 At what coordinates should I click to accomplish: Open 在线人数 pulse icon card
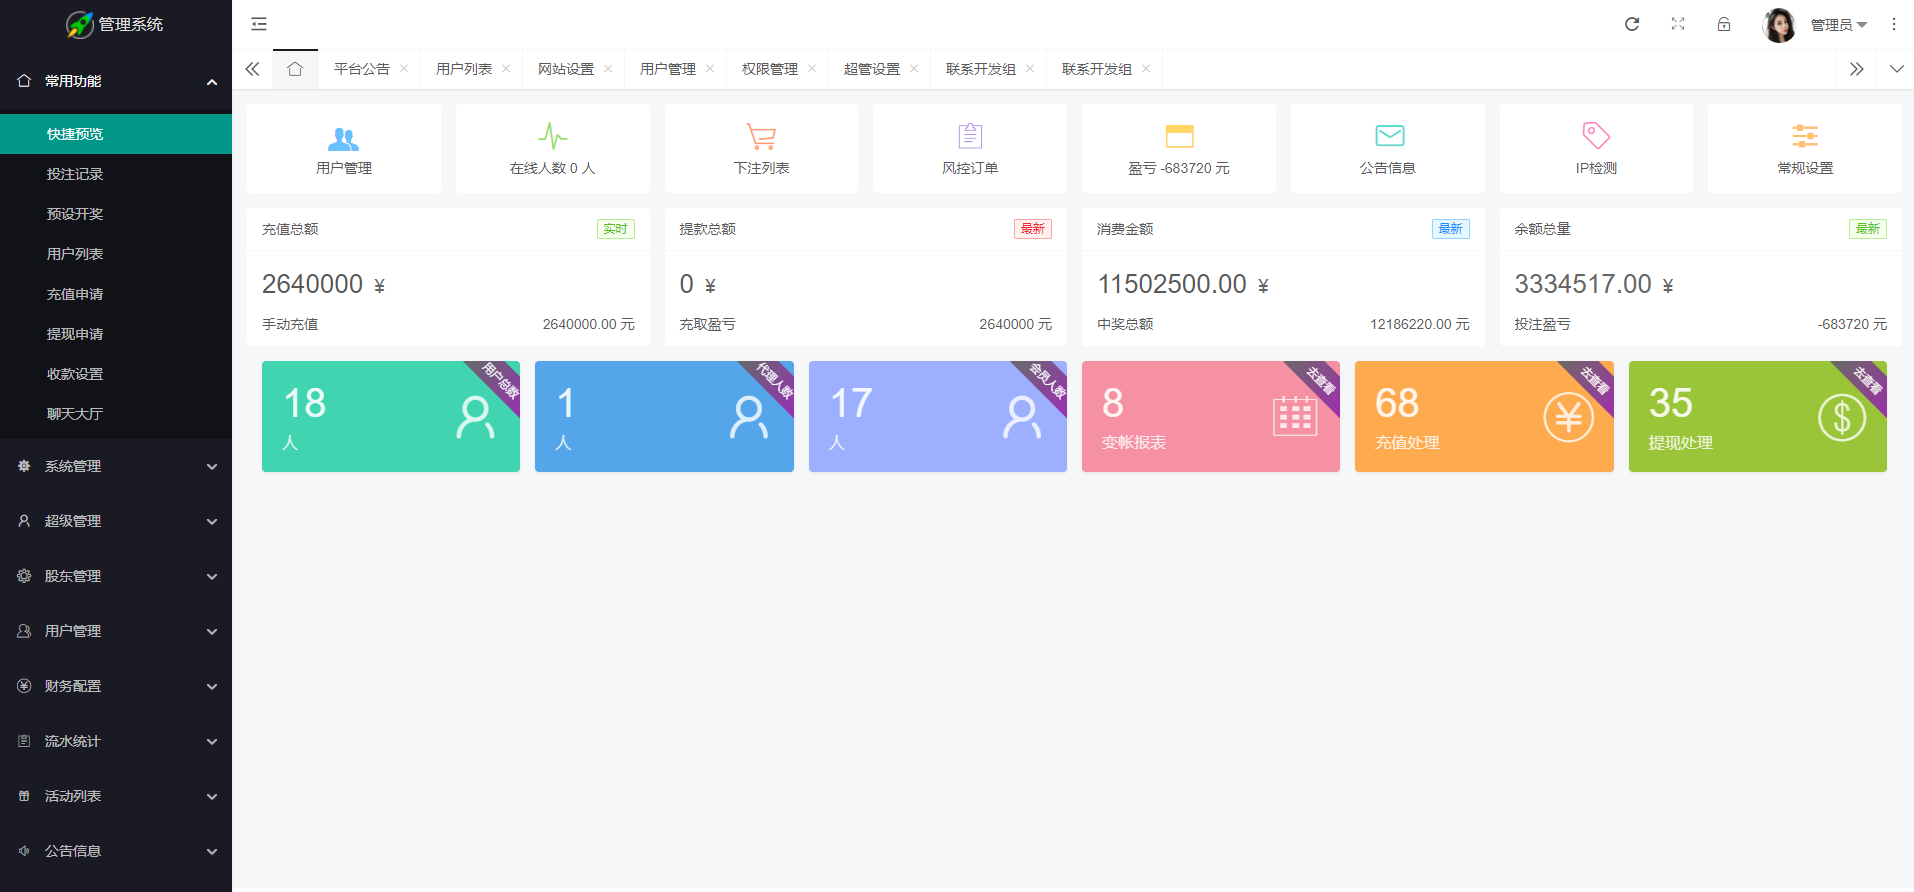(x=552, y=149)
